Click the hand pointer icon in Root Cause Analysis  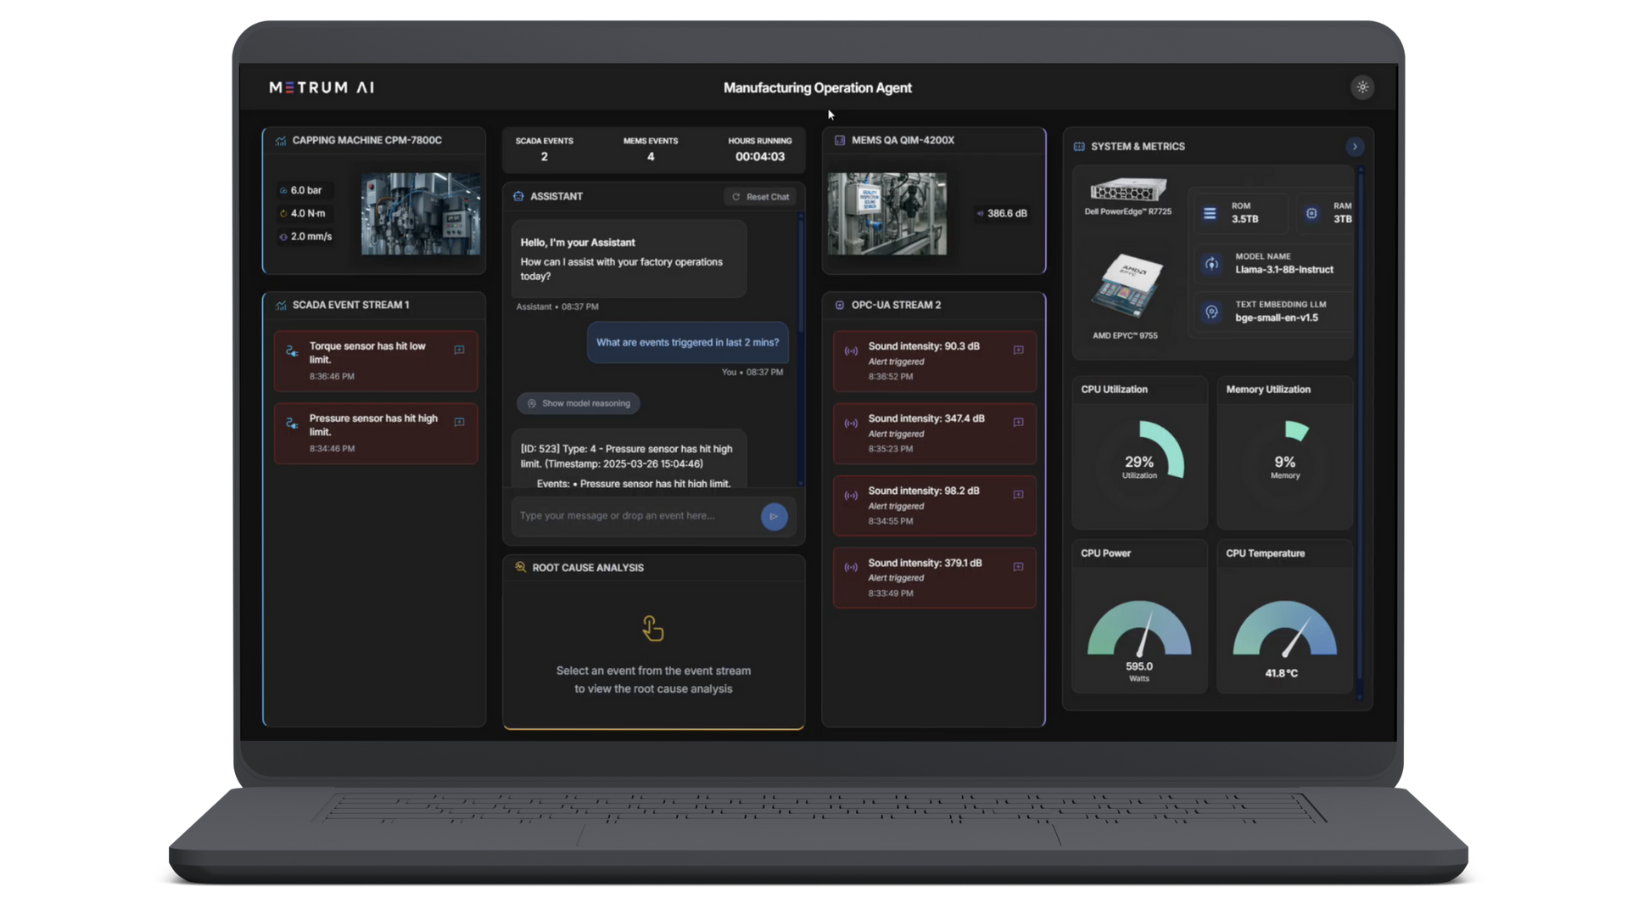coord(653,628)
